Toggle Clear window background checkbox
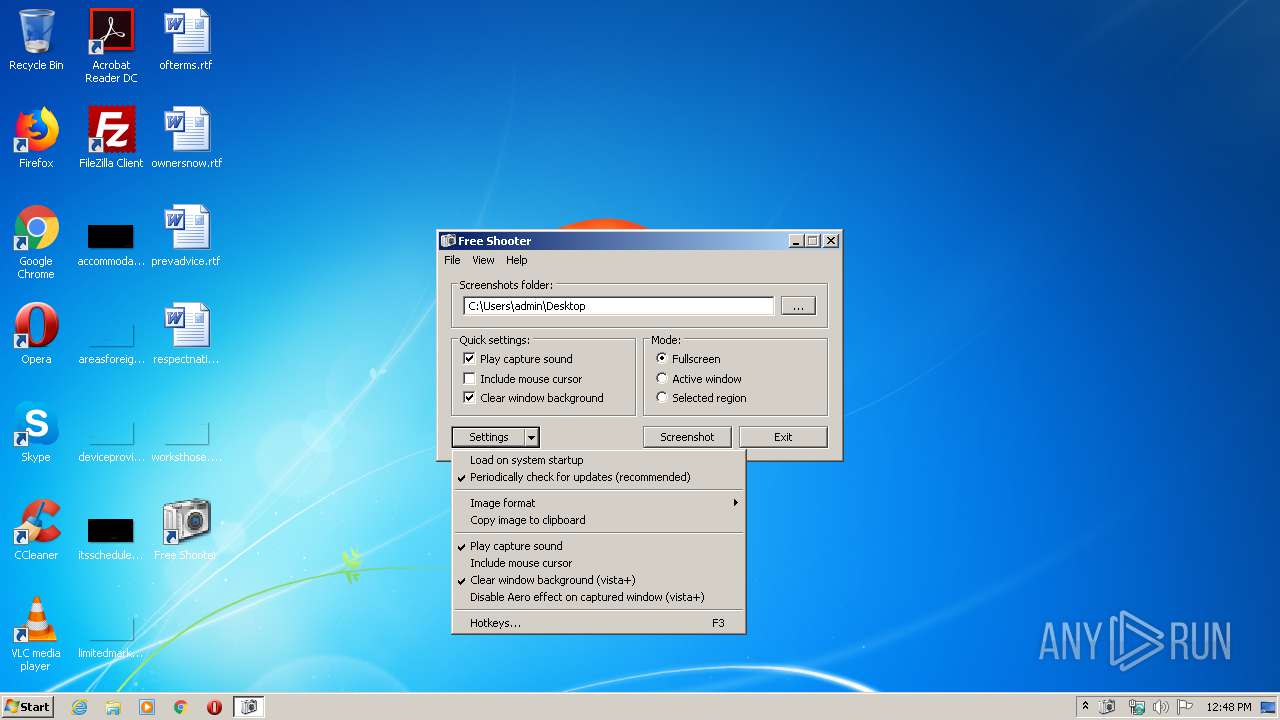This screenshot has width=1280, height=720. pos(533,398)
